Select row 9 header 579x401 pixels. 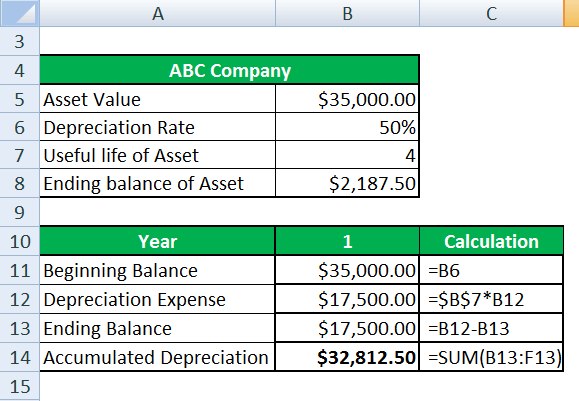pyautogui.click(x=19, y=212)
